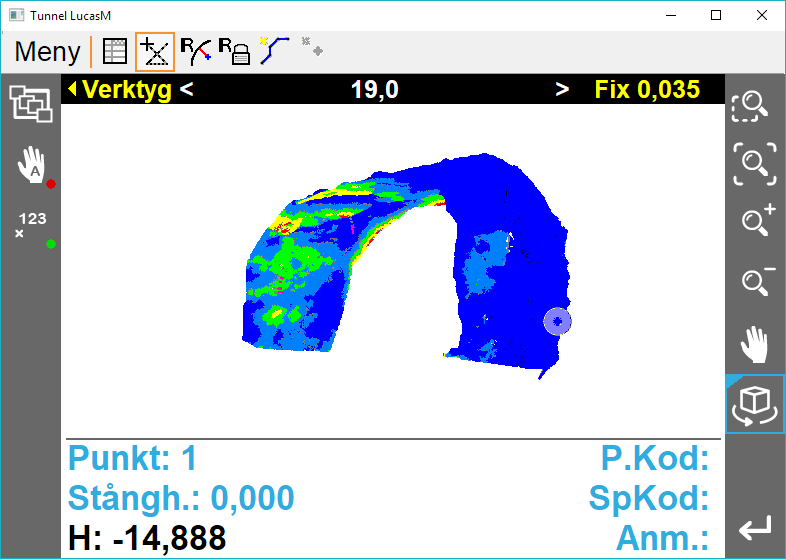This screenshot has height=559, width=786.
Task: Toggle the automatic hand mode with red dot
Action: coord(33,167)
